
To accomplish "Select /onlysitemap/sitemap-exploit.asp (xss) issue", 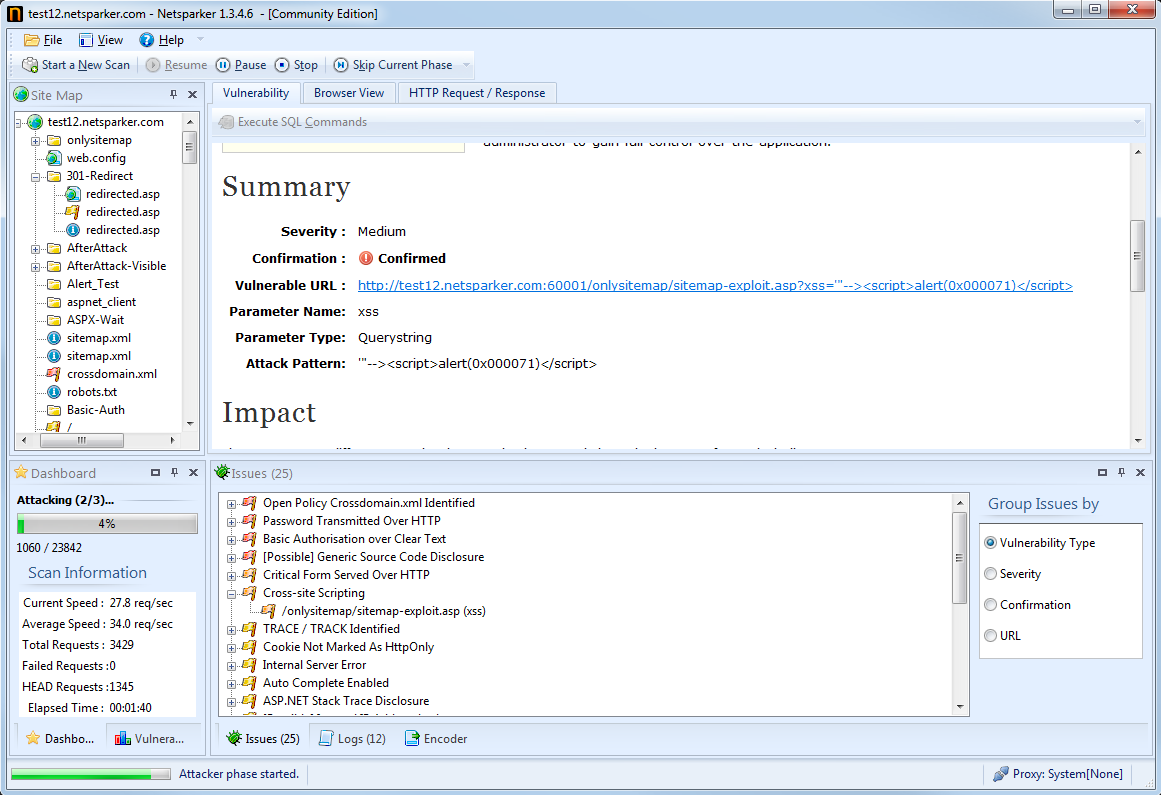I will 384,611.
